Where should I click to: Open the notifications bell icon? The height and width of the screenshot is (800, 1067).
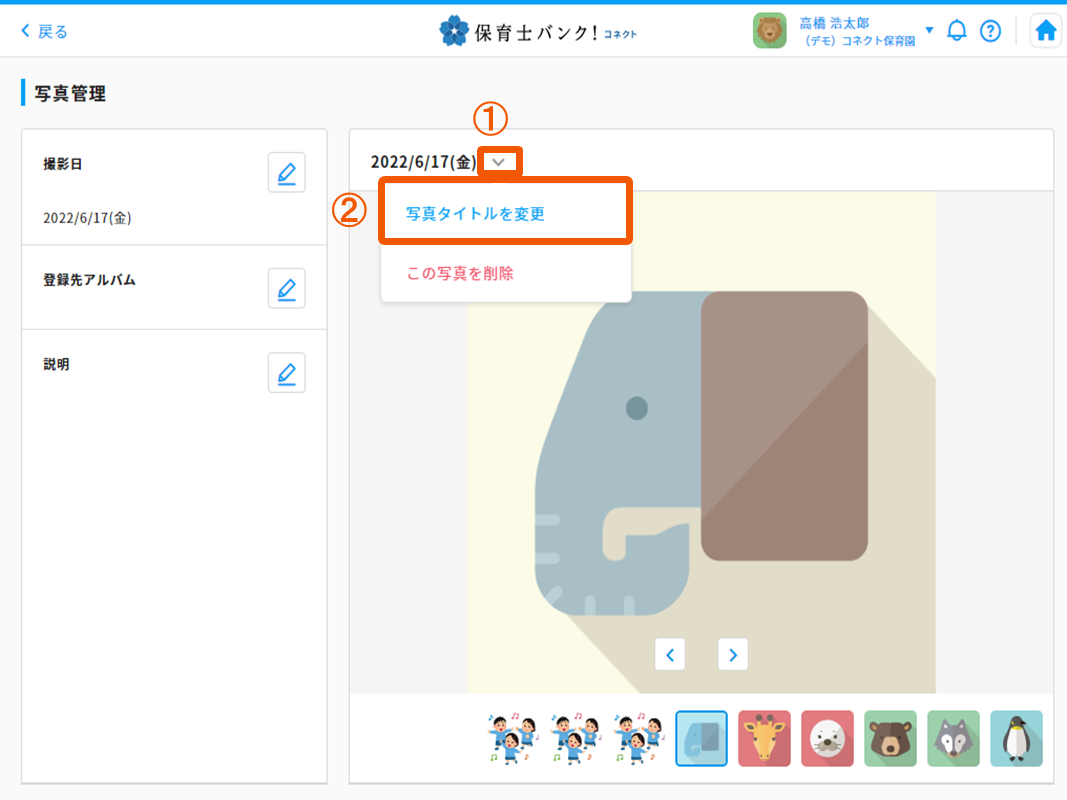pyautogui.click(x=957, y=30)
